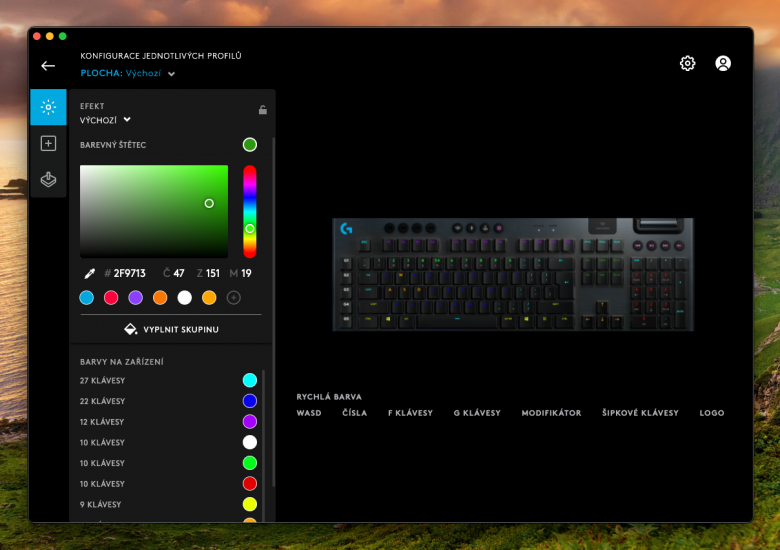Screen dimensions: 780x550
Task: Click the hex color code field
Action: 129,273
